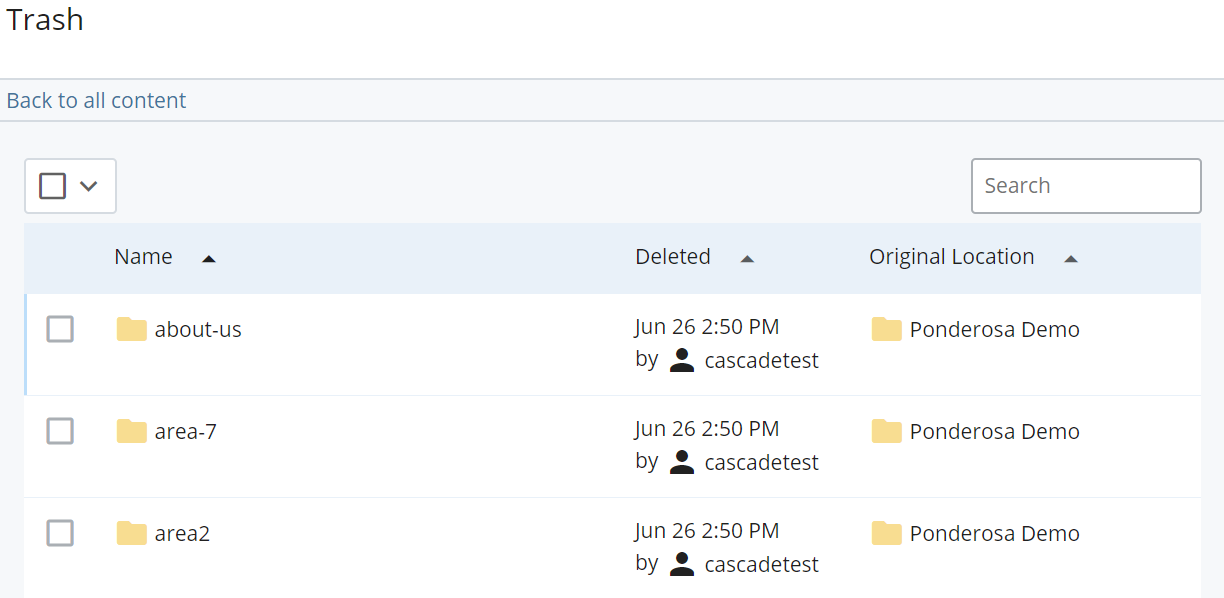This screenshot has height=598, width=1224.
Task: Click the area2 folder icon
Action: tap(131, 533)
